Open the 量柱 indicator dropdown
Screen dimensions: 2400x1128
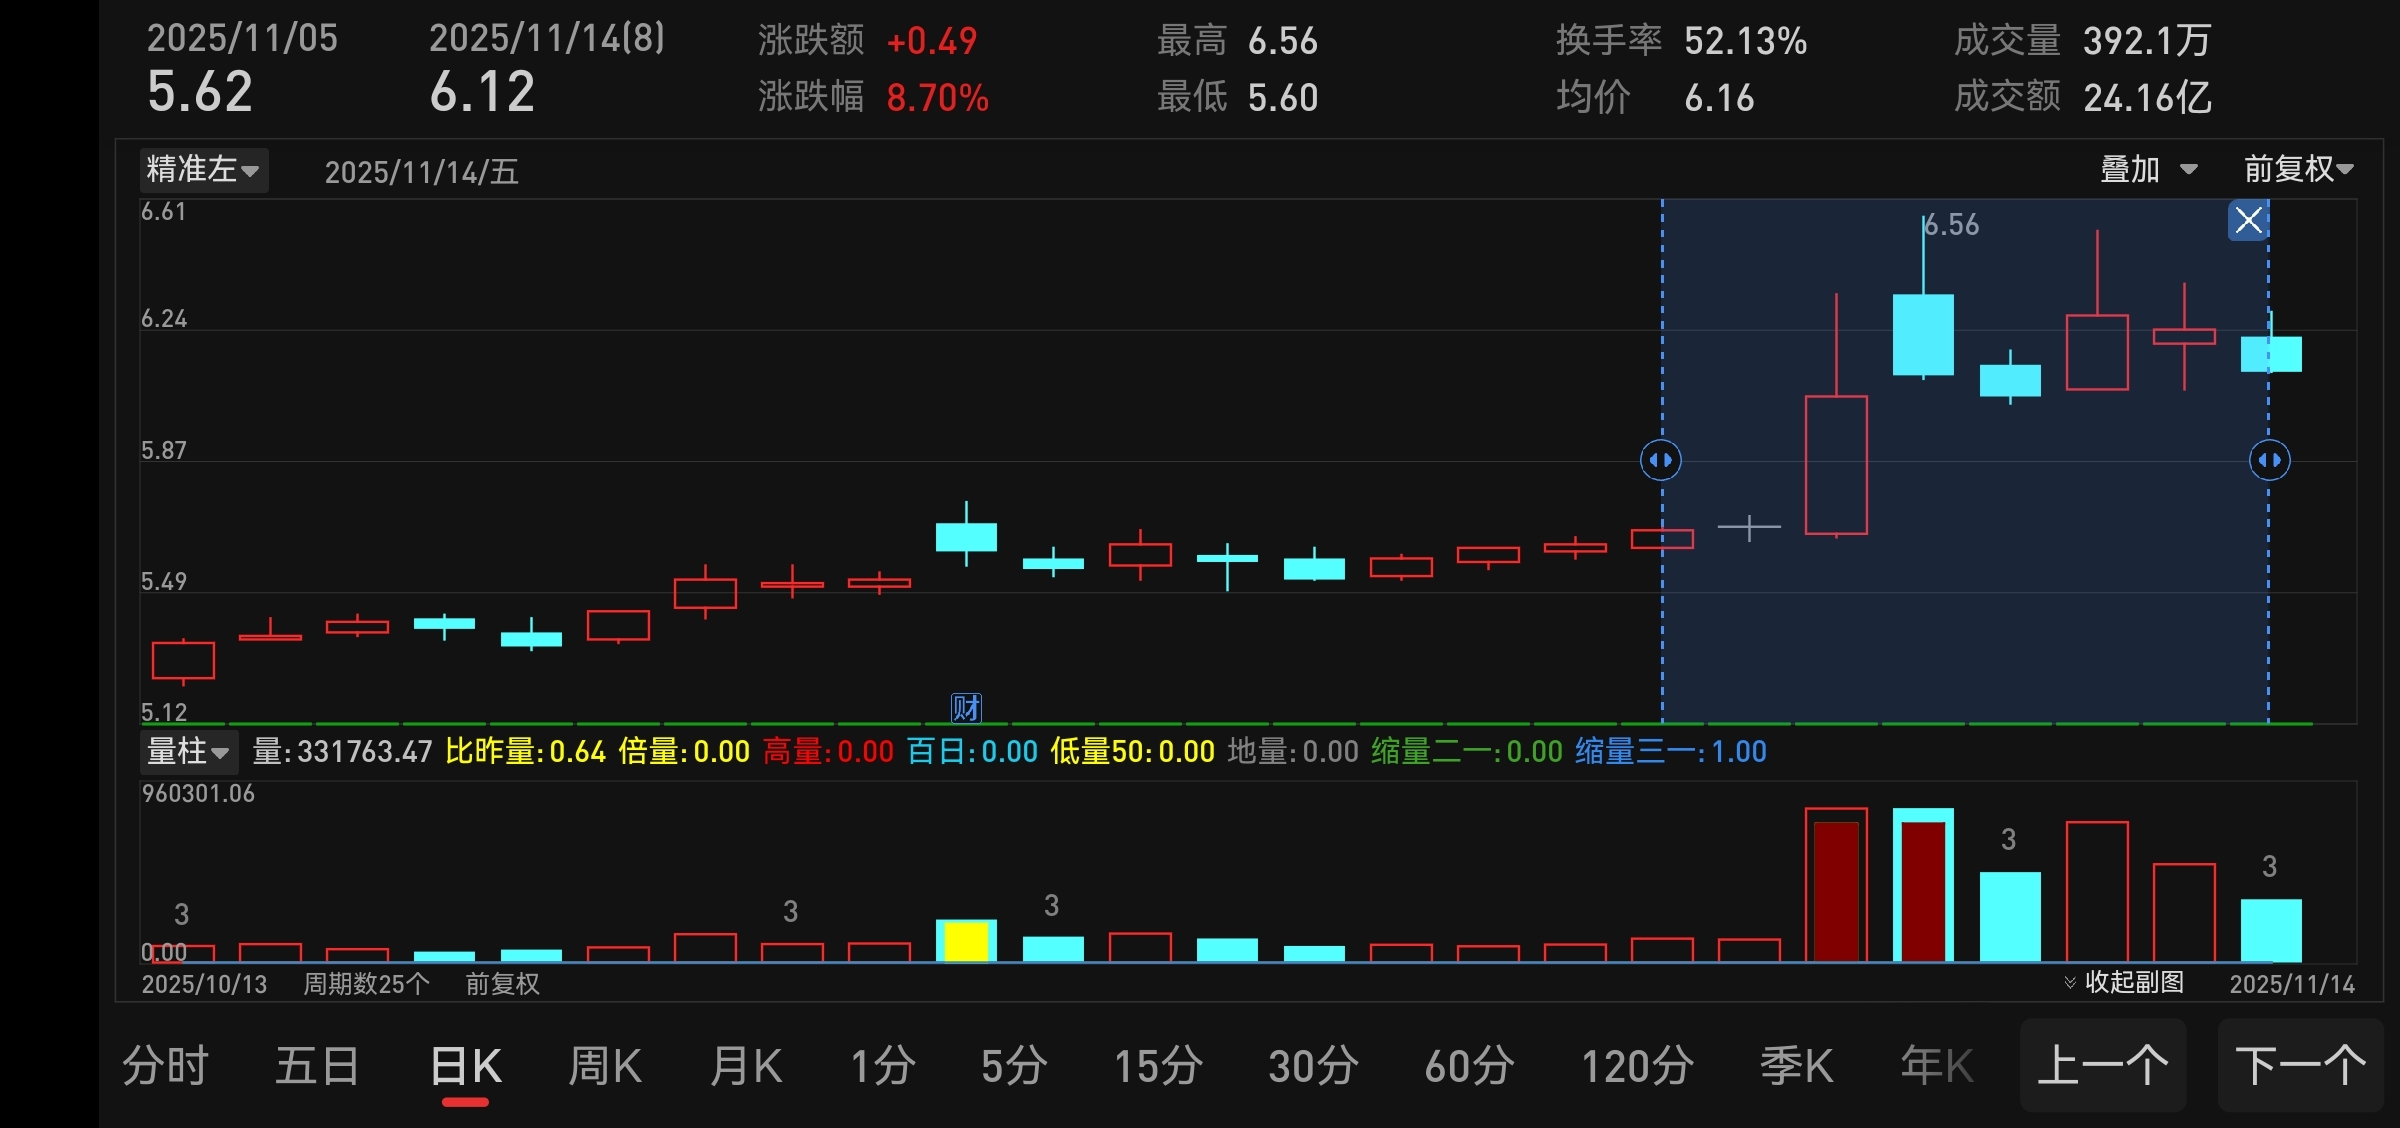[188, 751]
